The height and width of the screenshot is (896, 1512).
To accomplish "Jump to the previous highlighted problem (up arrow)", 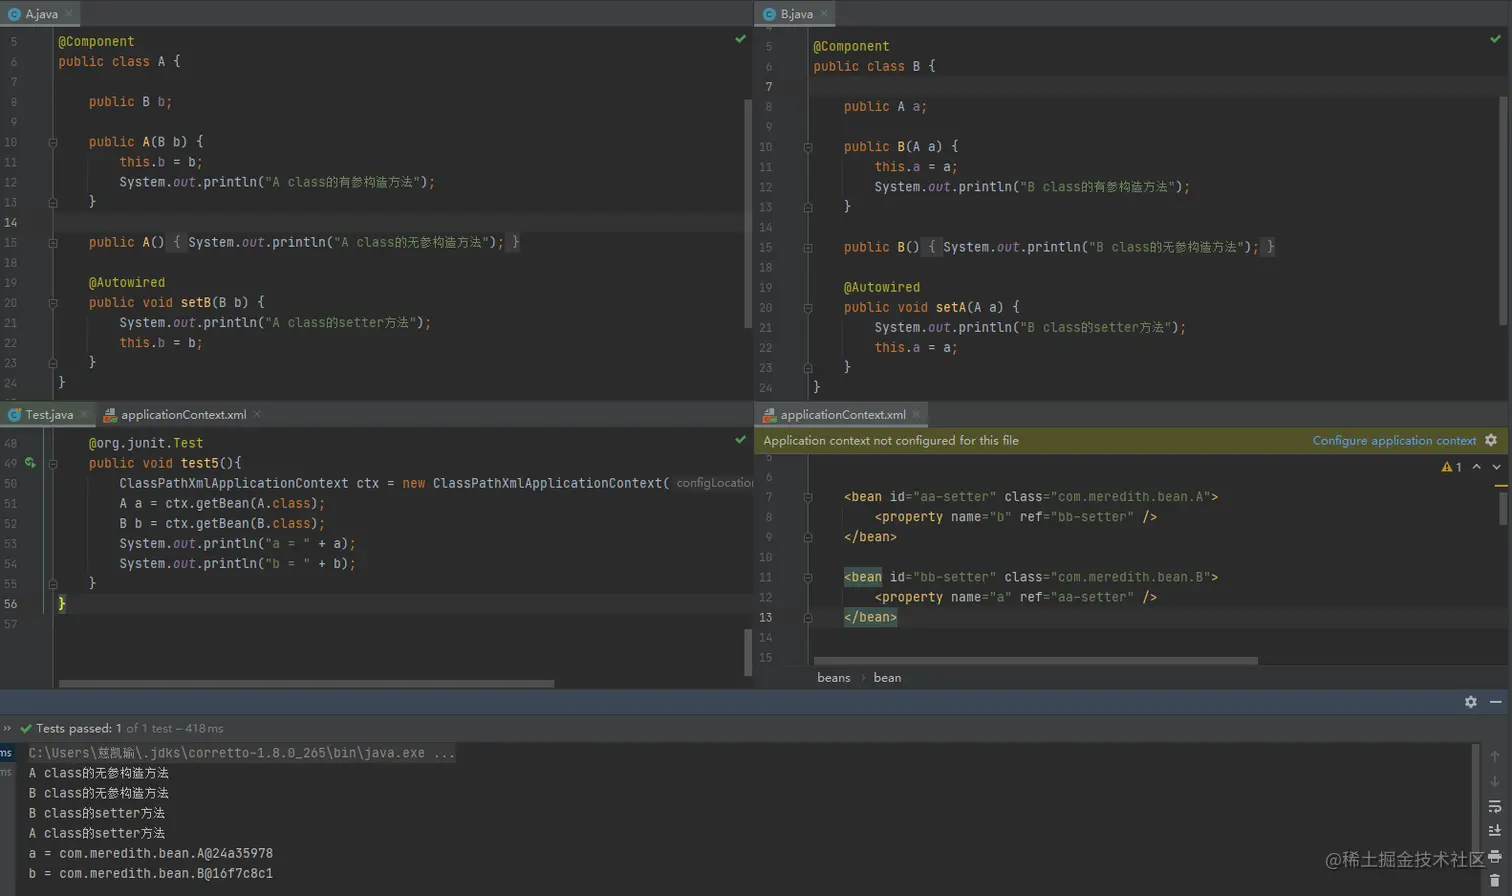I will 1476,467.
